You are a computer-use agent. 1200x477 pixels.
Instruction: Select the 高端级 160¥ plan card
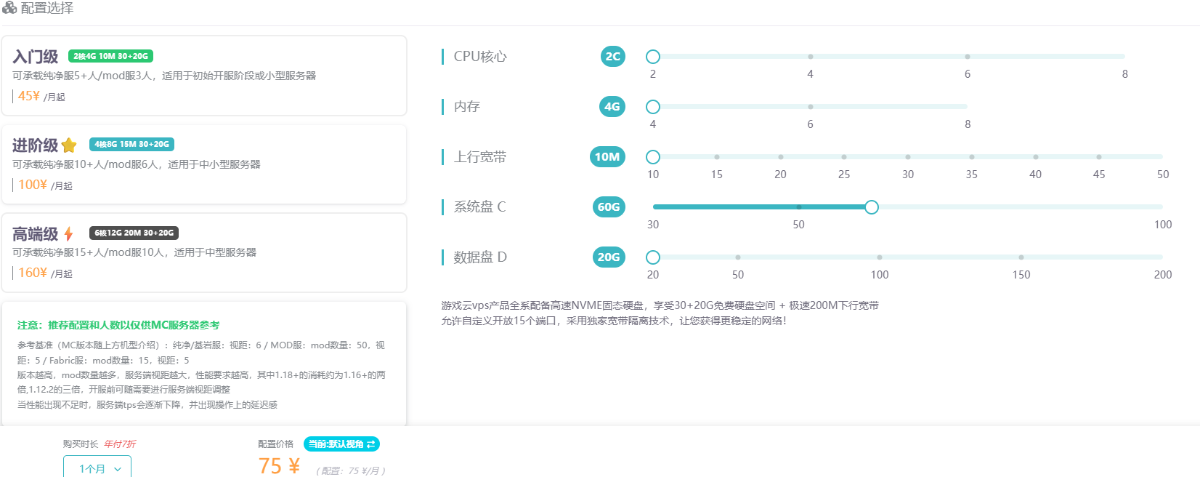pos(204,254)
